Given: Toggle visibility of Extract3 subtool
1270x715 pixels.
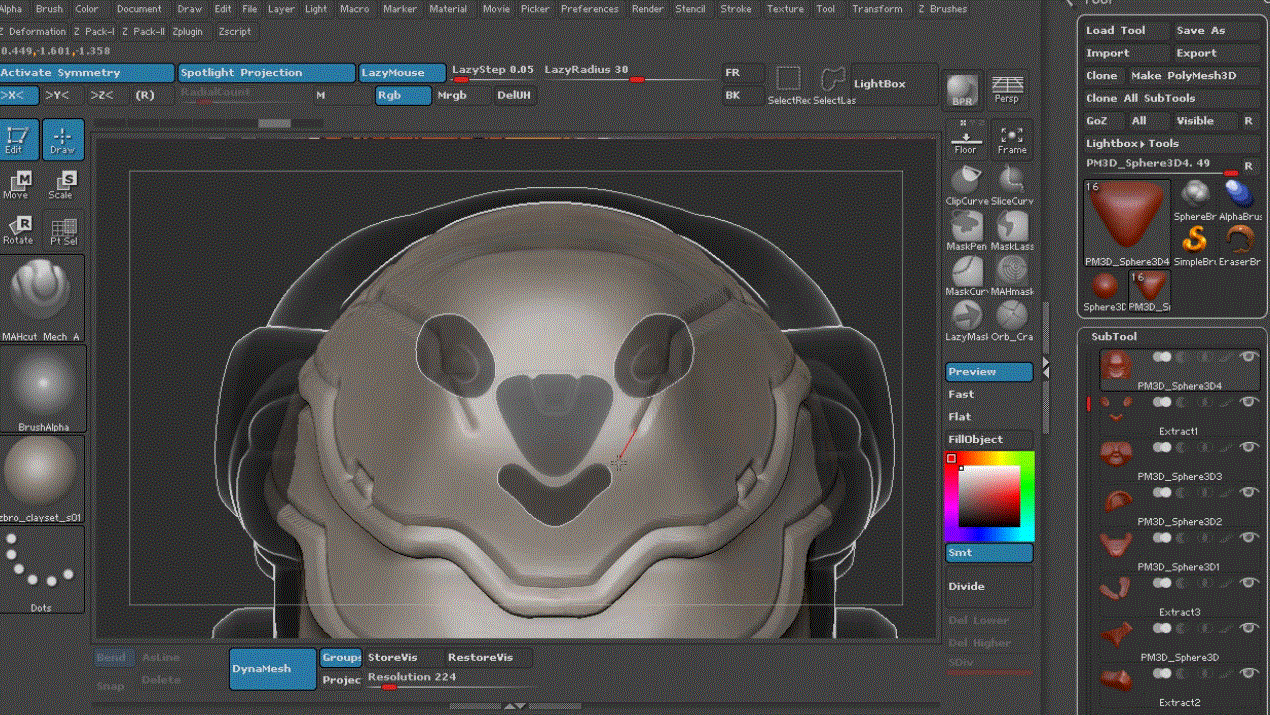Looking at the screenshot, I should click(x=1248, y=583).
